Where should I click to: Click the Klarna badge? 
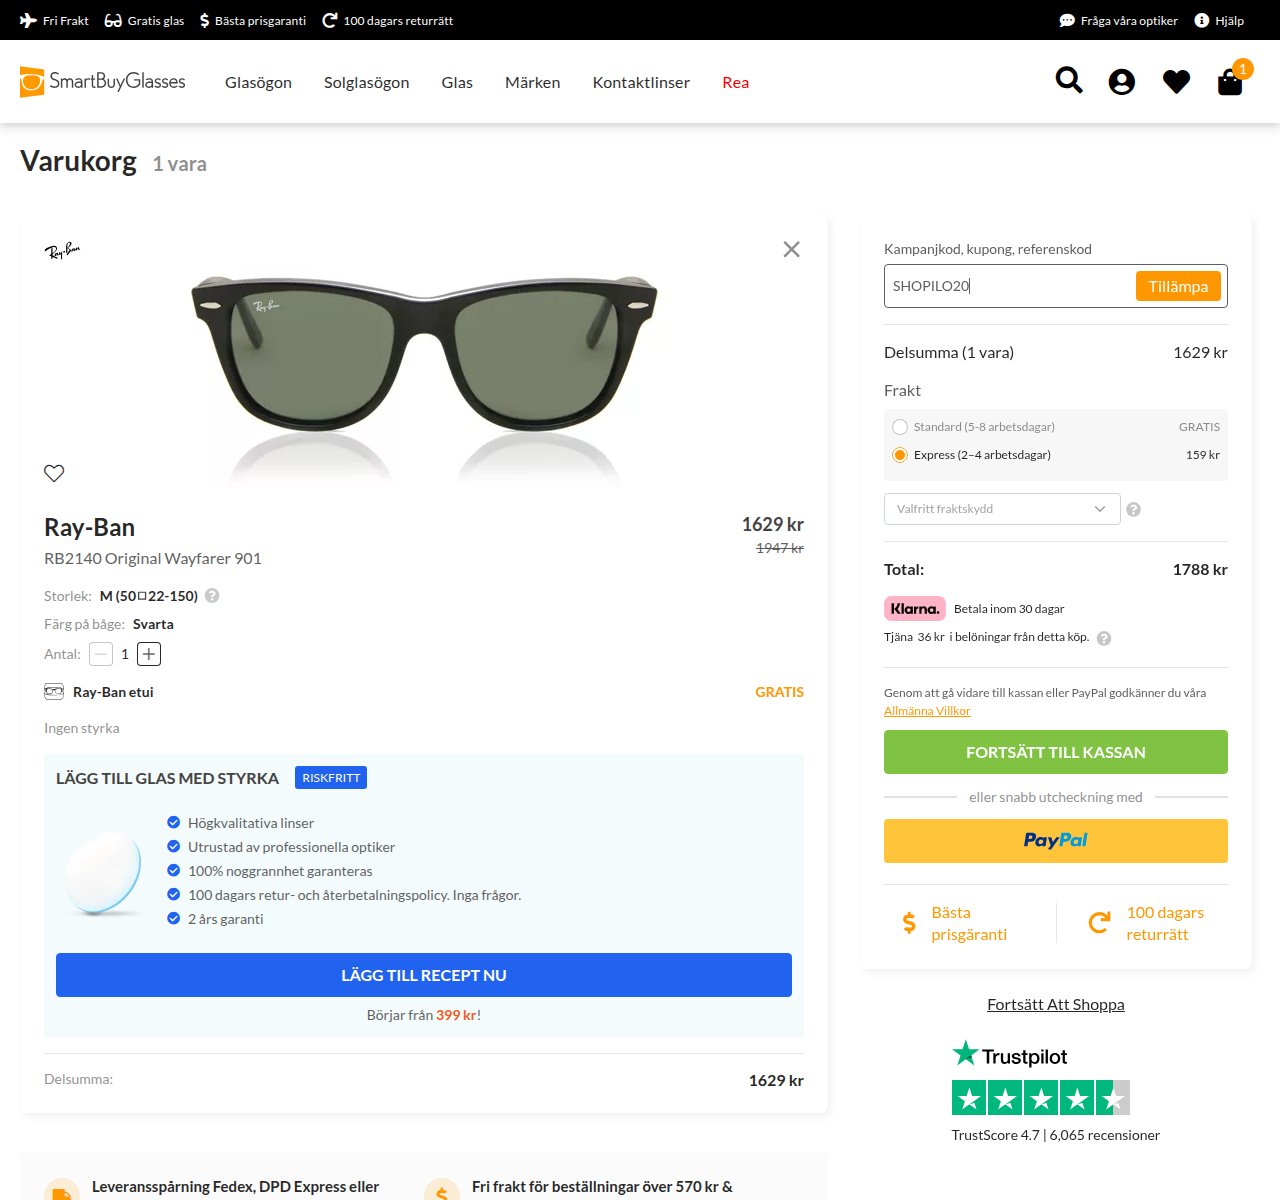[915, 608]
